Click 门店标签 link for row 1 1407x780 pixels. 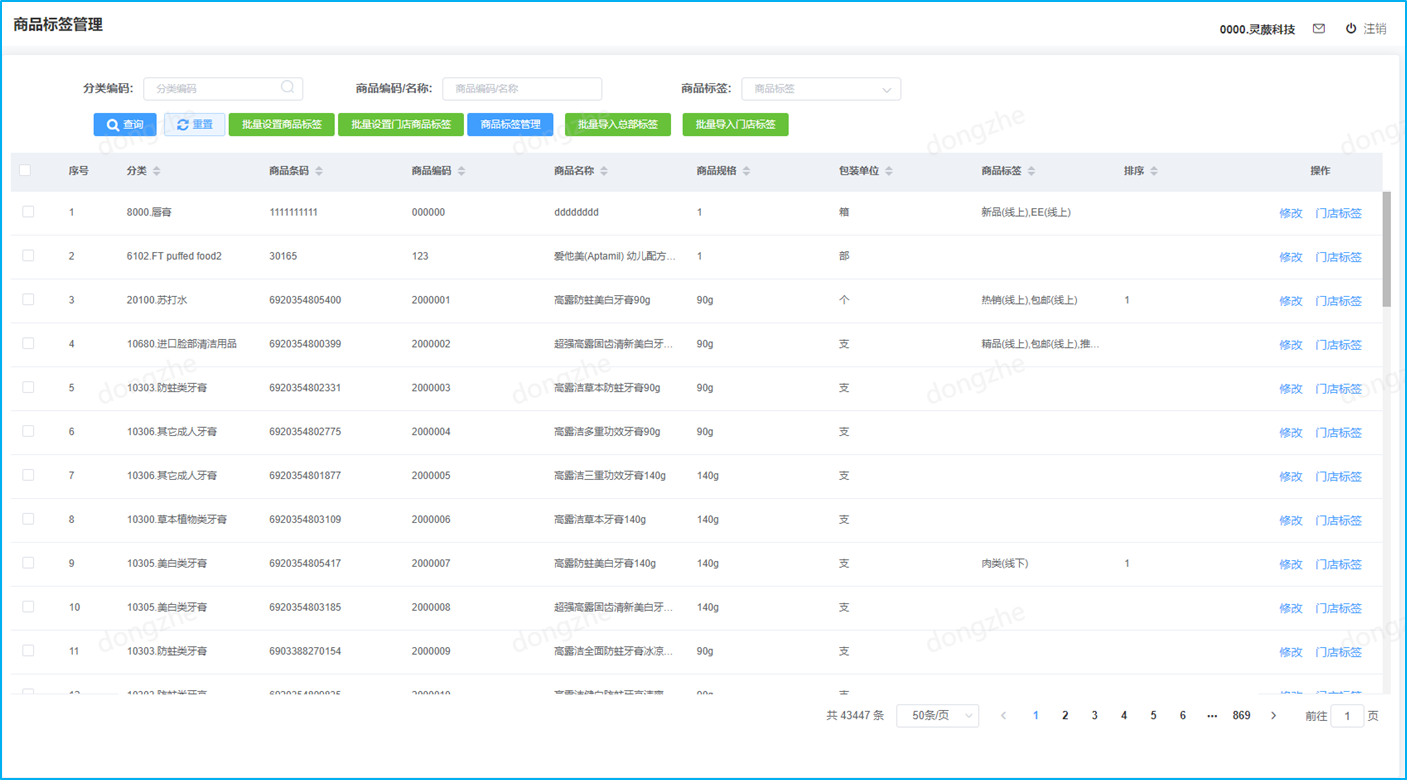pos(1338,213)
